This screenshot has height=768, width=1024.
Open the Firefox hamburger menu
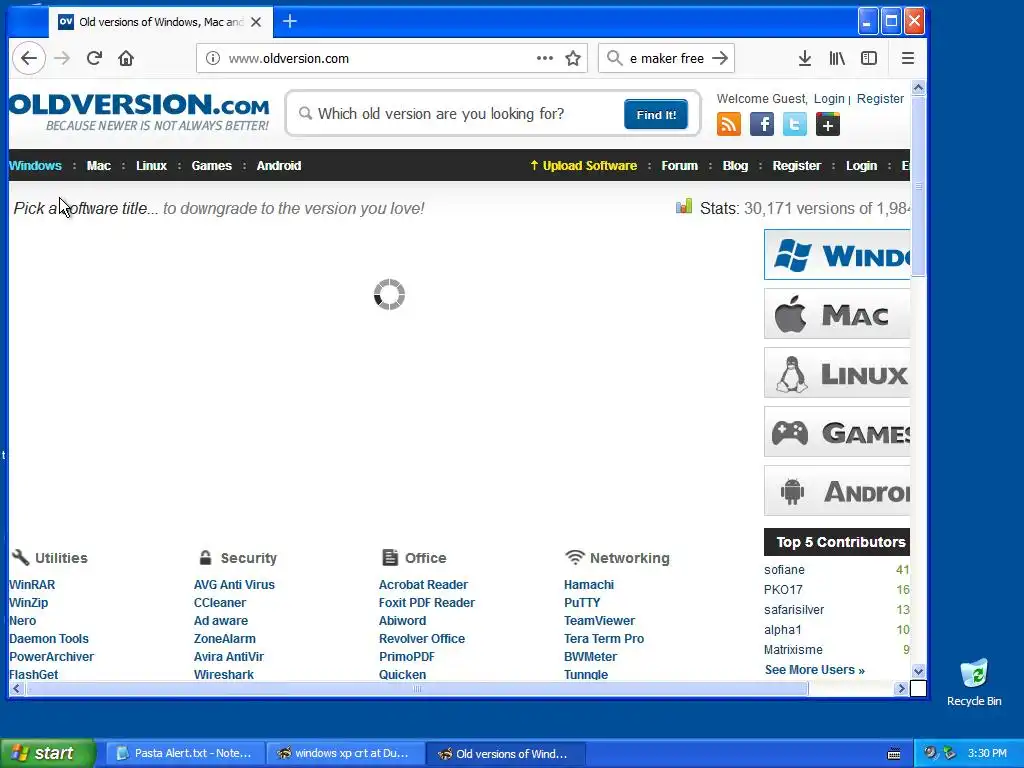point(908,58)
